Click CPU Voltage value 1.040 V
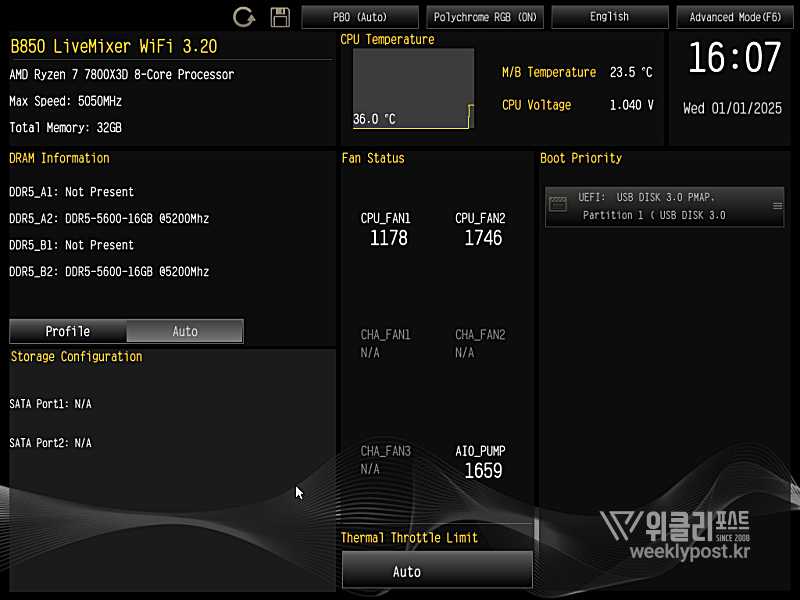The height and width of the screenshot is (600, 800). 632,105
